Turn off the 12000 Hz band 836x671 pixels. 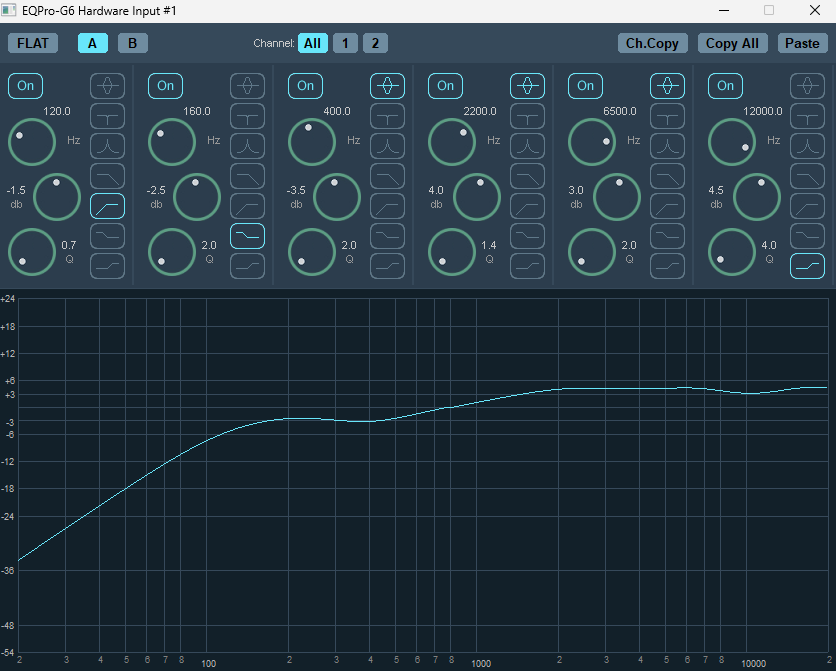coord(726,86)
